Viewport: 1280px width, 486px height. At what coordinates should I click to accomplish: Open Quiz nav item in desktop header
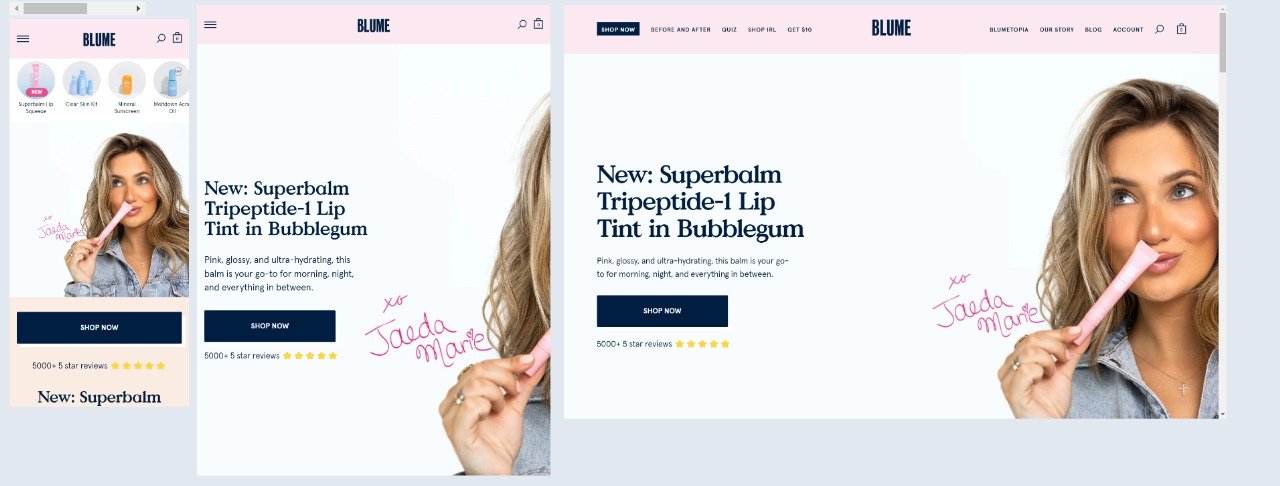[x=729, y=30]
